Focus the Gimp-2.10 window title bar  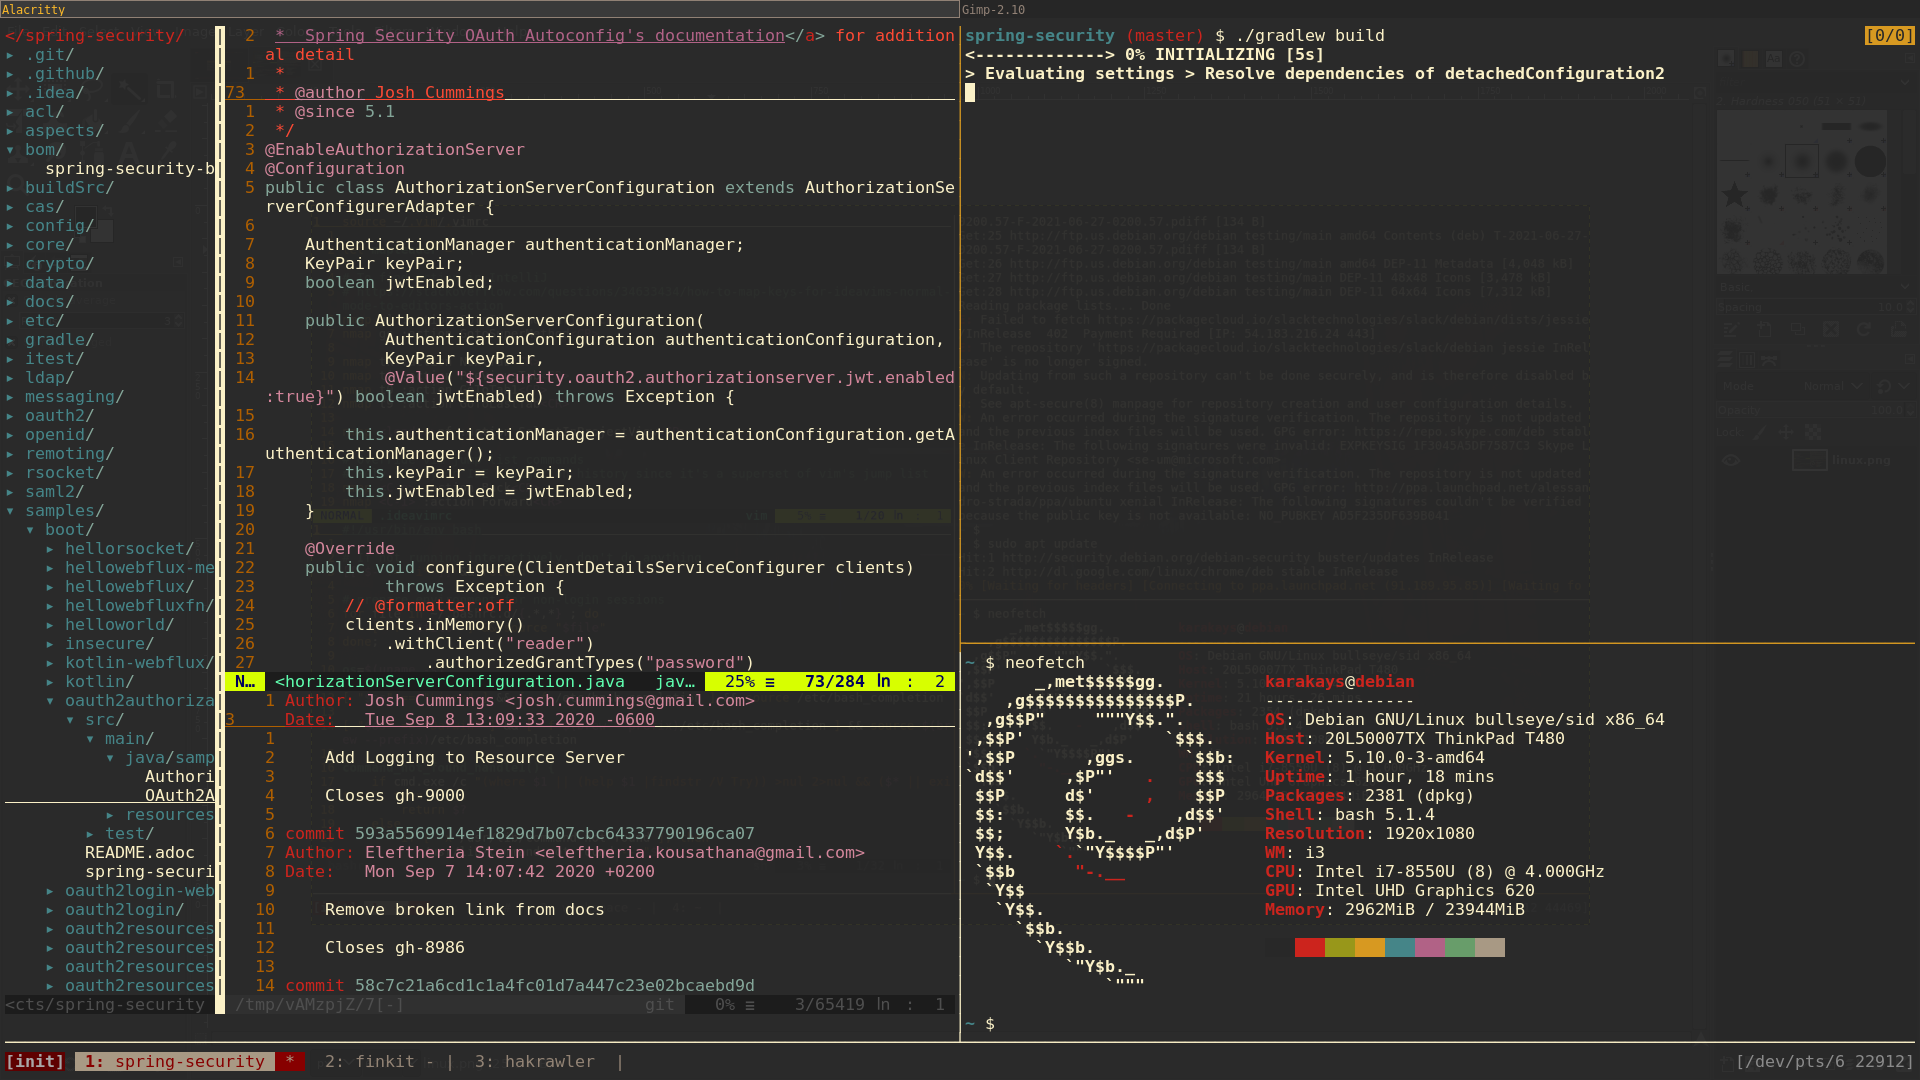point(1440,9)
